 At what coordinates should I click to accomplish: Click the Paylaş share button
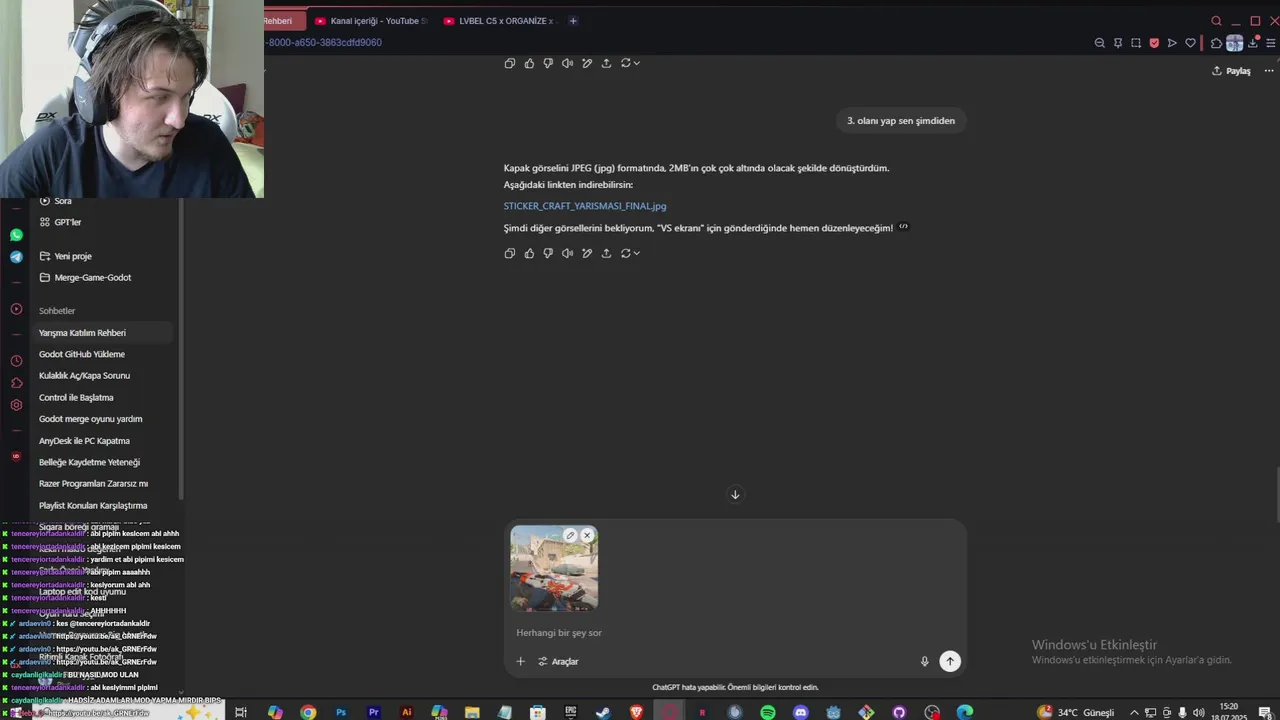click(1231, 71)
